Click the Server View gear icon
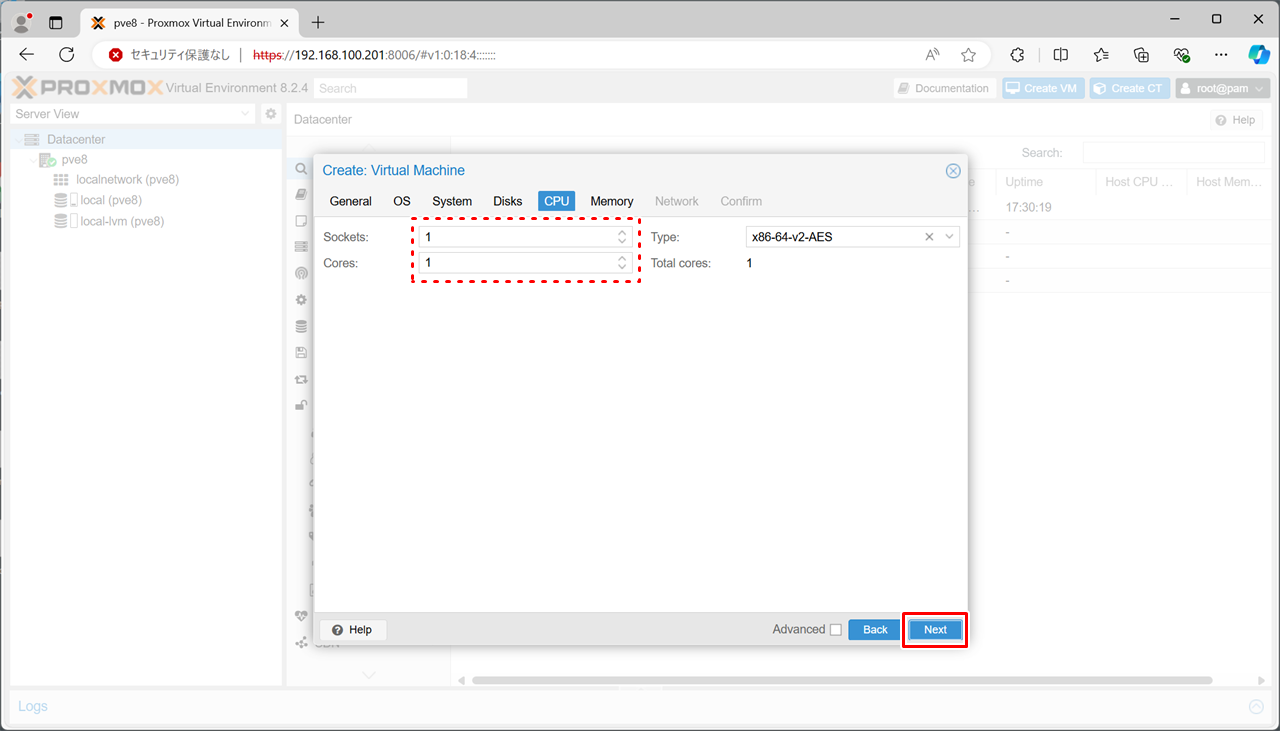This screenshot has width=1280, height=731. 270,114
